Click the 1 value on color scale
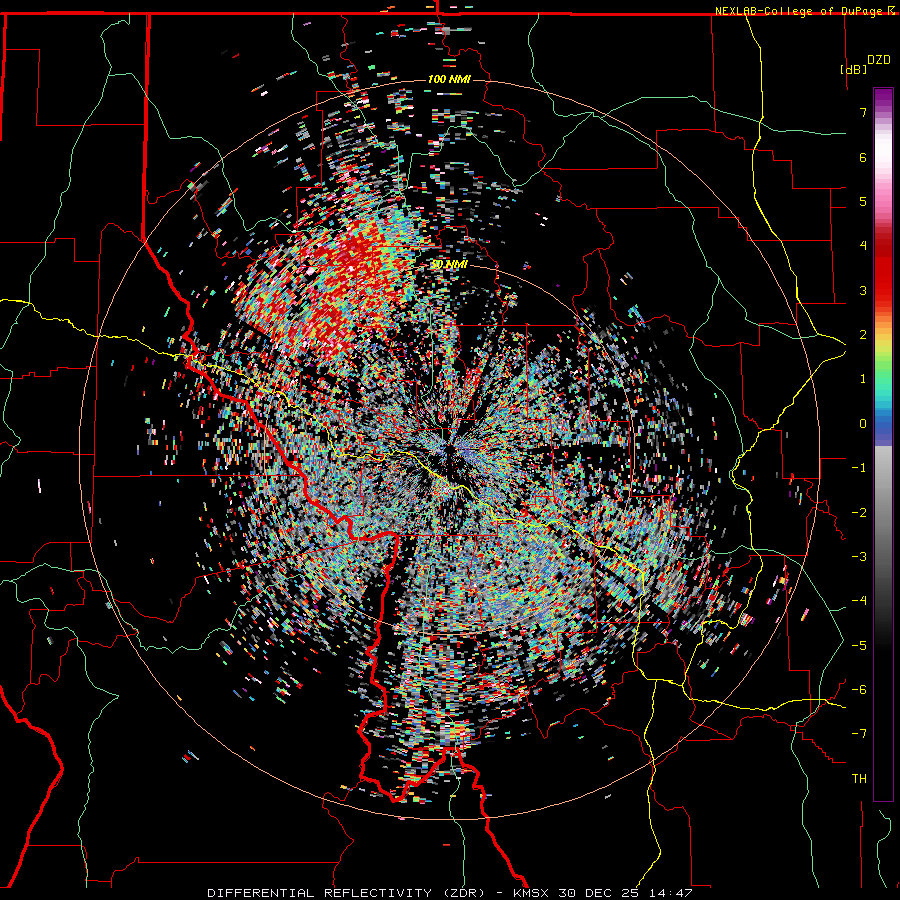The width and height of the screenshot is (900, 900). (863, 379)
